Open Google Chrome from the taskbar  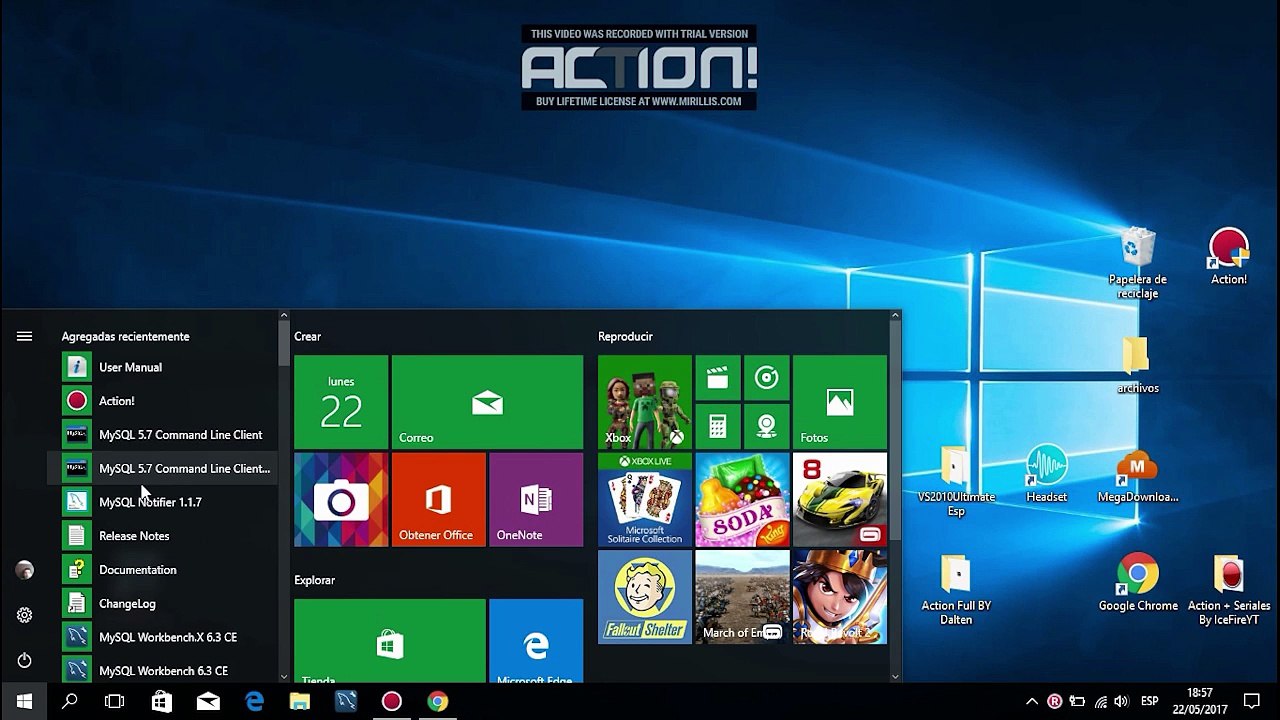438,701
